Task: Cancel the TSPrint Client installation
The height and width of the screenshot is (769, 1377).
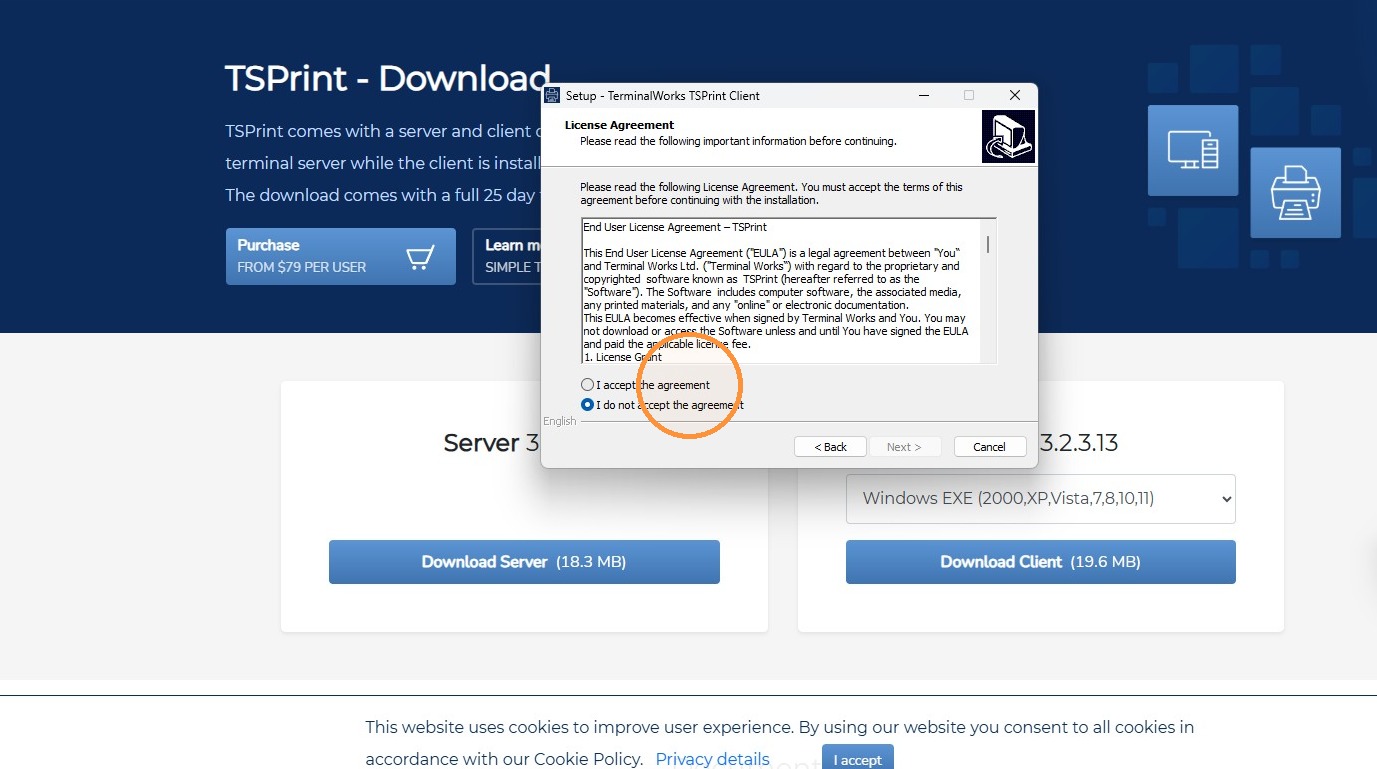Action: [990, 447]
